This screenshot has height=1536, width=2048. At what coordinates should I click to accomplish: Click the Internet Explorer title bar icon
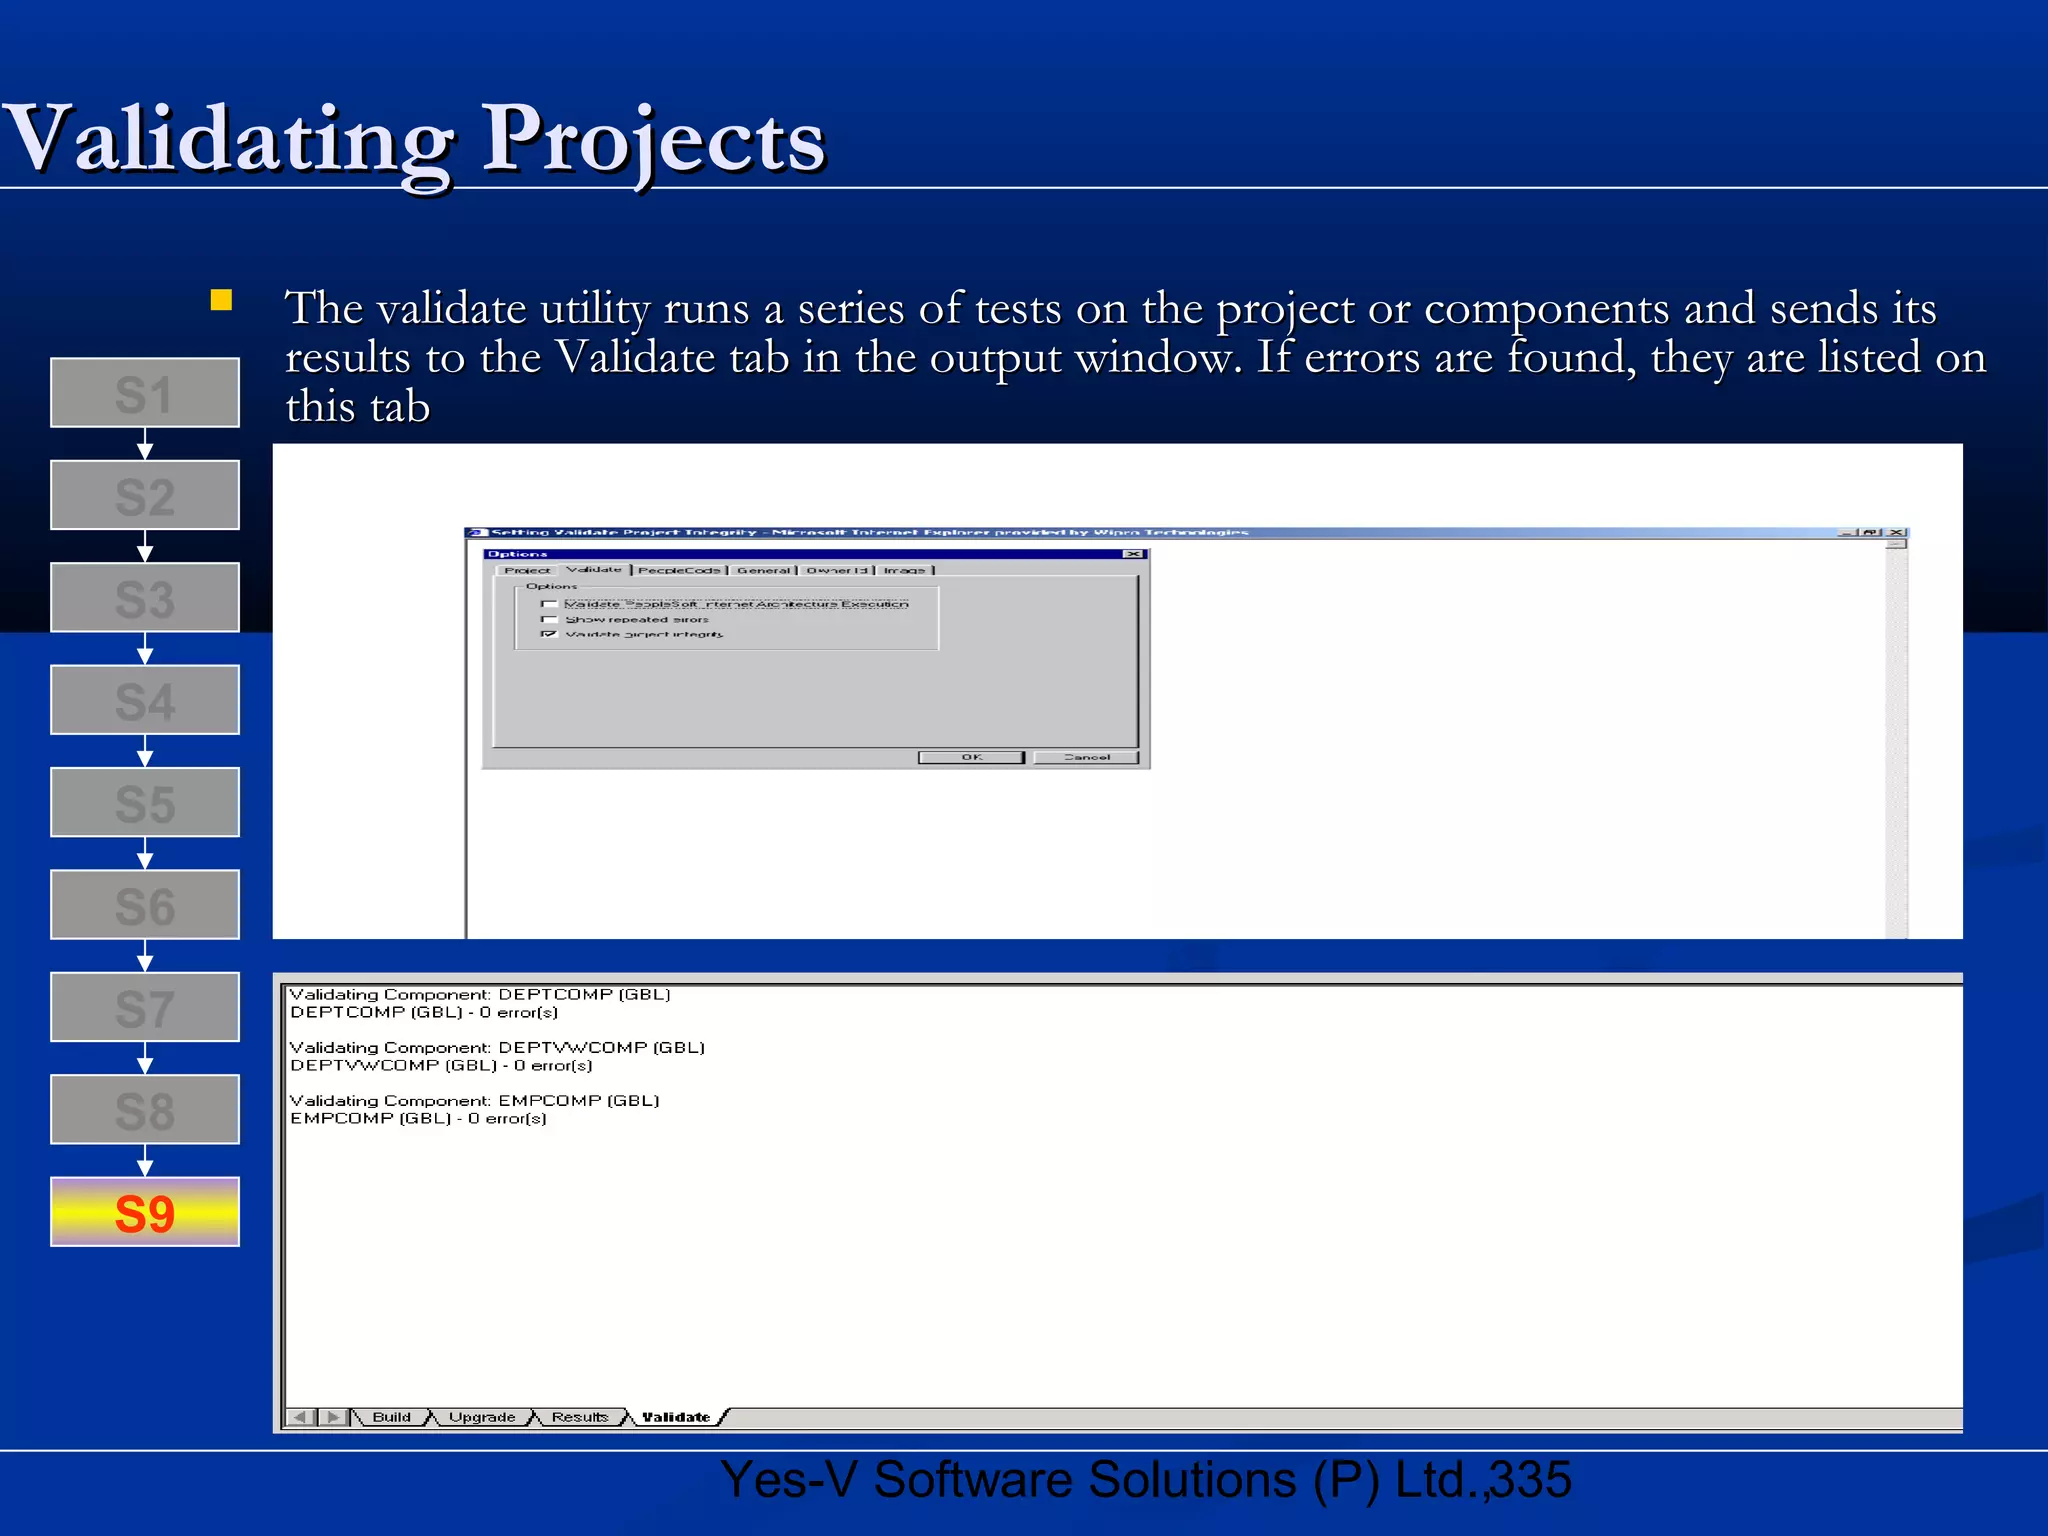point(478,532)
